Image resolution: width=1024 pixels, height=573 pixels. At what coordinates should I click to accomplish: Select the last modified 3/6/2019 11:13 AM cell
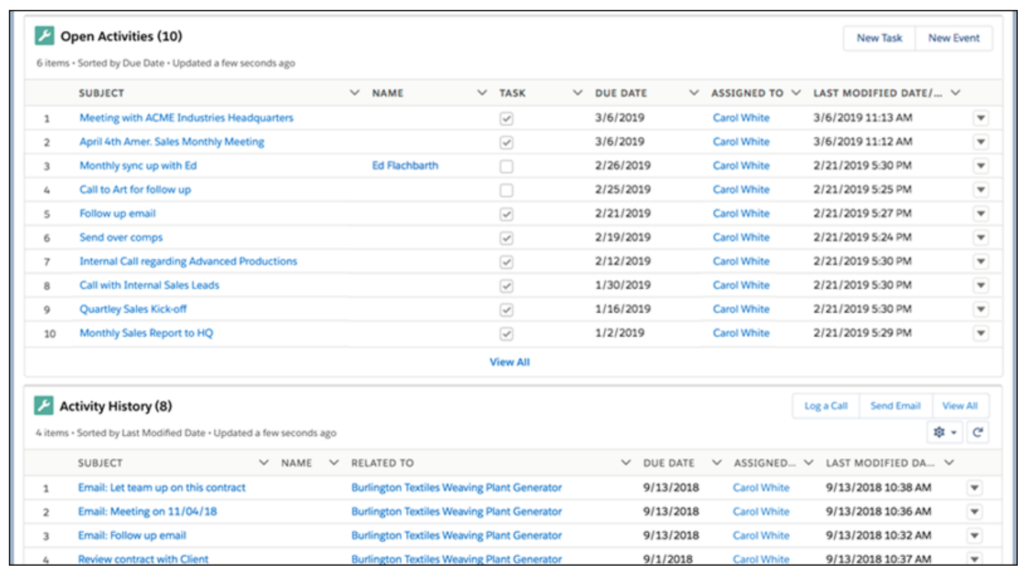point(863,118)
